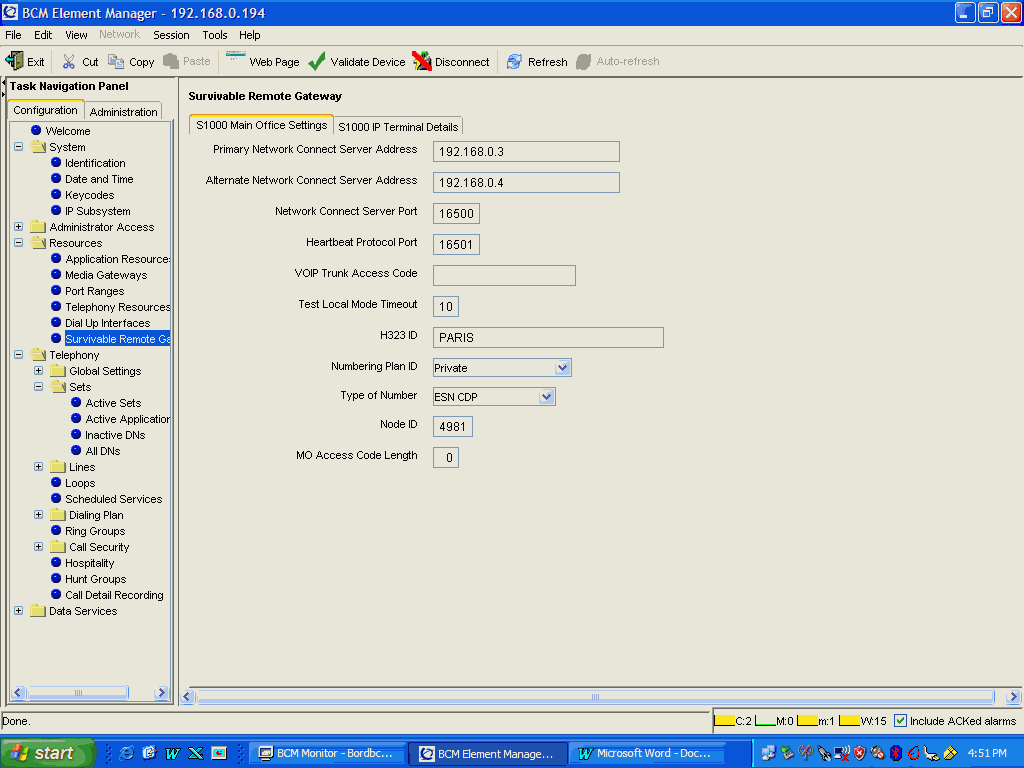Select Call Detail Recording tree item

pyautogui.click(x=114, y=595)
